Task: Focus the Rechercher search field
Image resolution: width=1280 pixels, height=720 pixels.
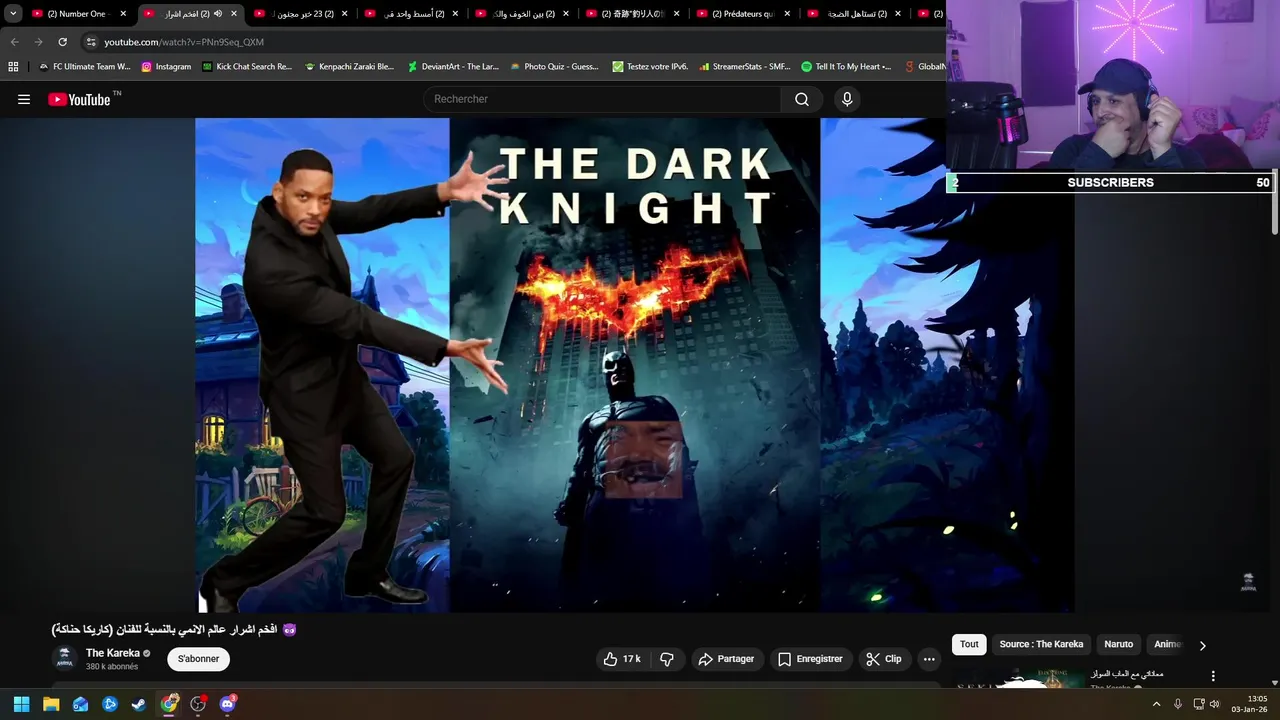Action: 602,99
